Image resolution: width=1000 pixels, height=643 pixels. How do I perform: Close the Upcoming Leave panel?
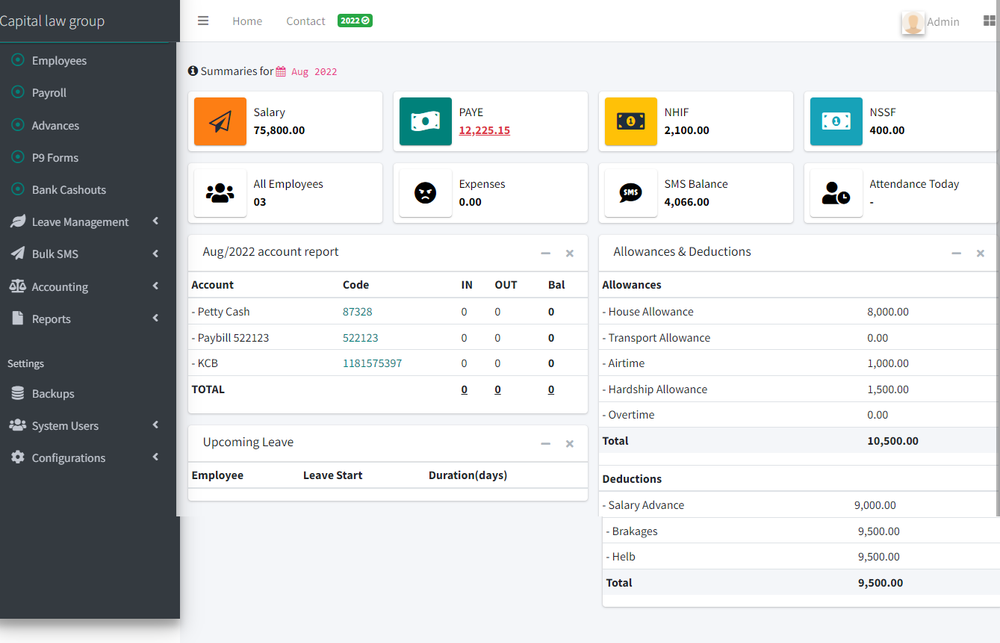(x=569, y=443)
